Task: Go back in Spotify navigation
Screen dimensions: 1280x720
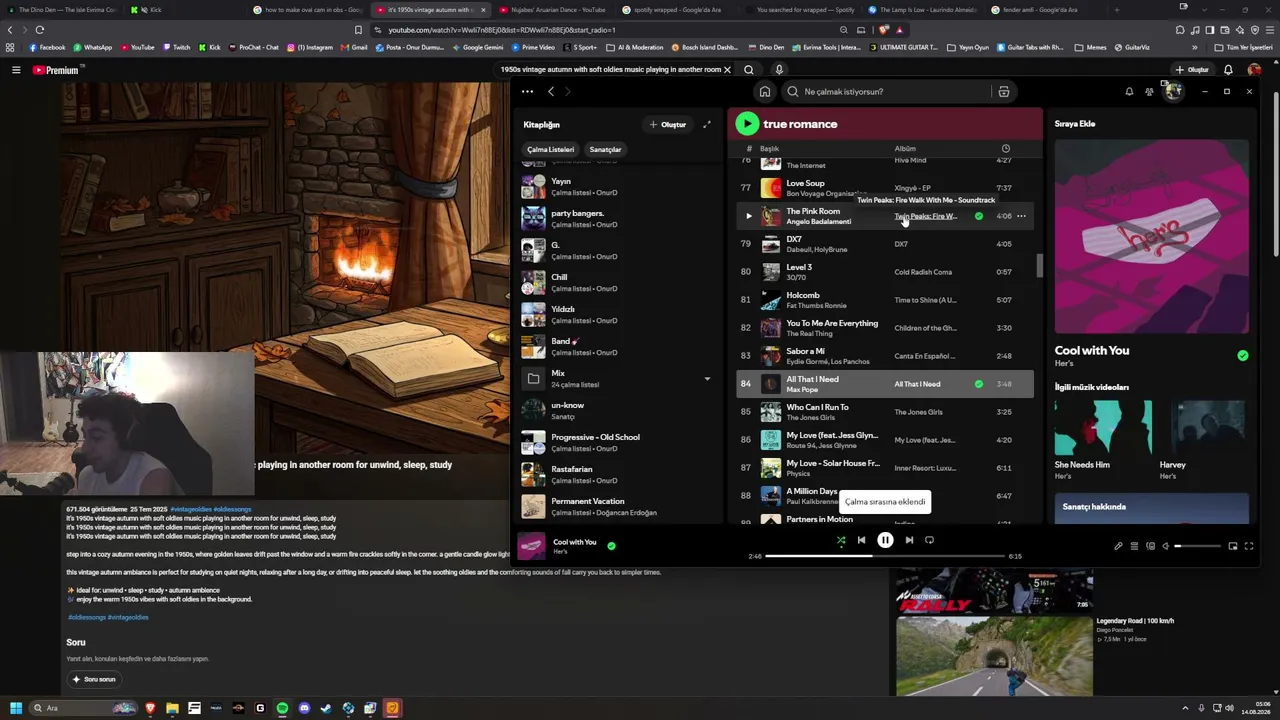Action: tap(551, 92)
